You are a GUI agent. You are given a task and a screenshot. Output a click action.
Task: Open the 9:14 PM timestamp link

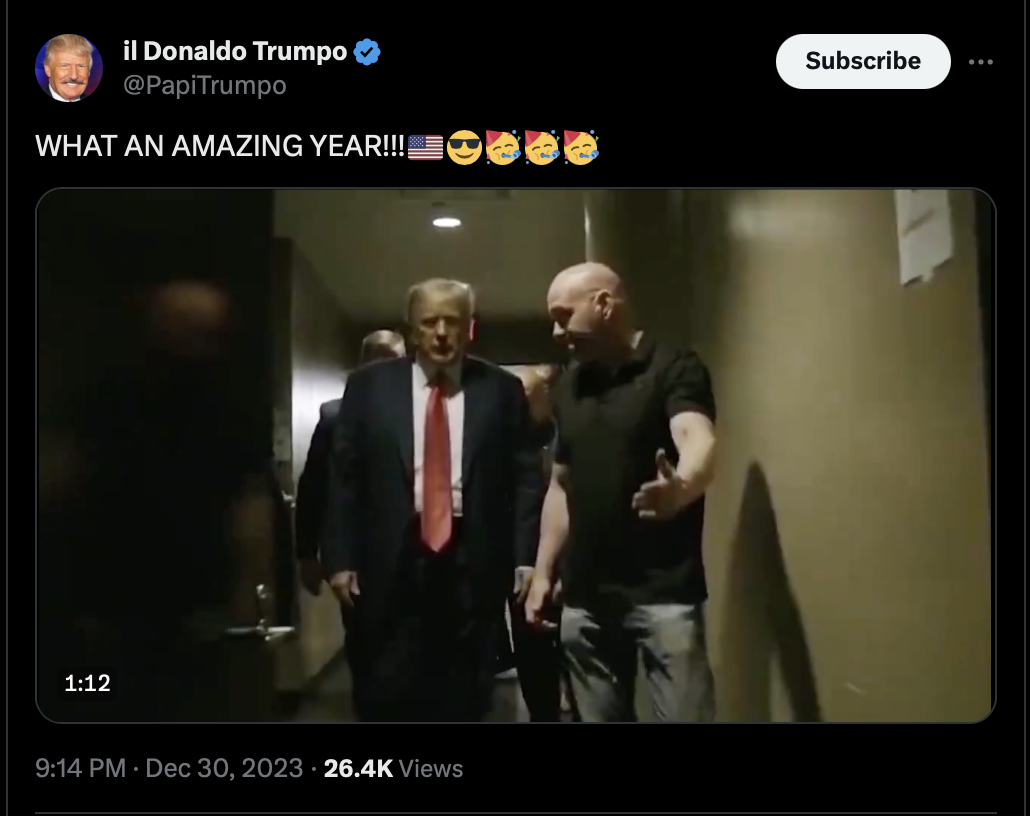click(80, 768)
